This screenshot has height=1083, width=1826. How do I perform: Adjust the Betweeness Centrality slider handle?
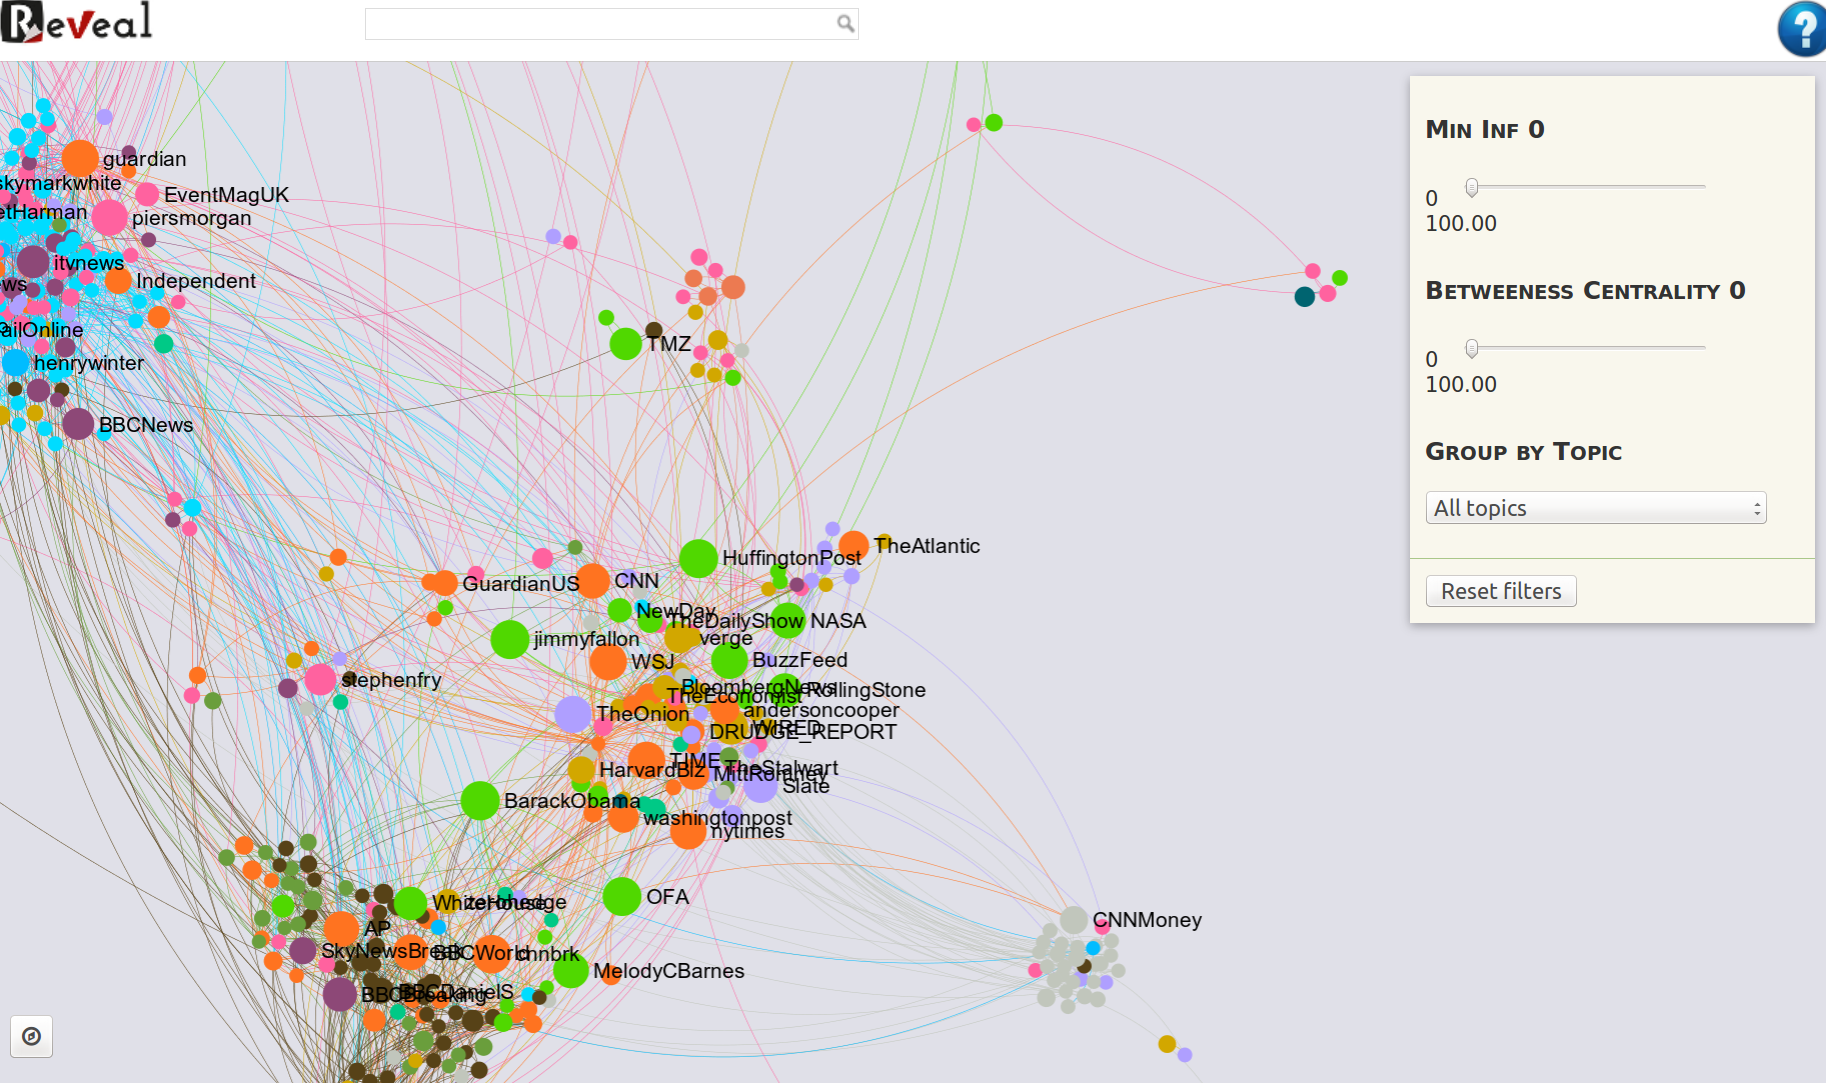[1471, 348]
